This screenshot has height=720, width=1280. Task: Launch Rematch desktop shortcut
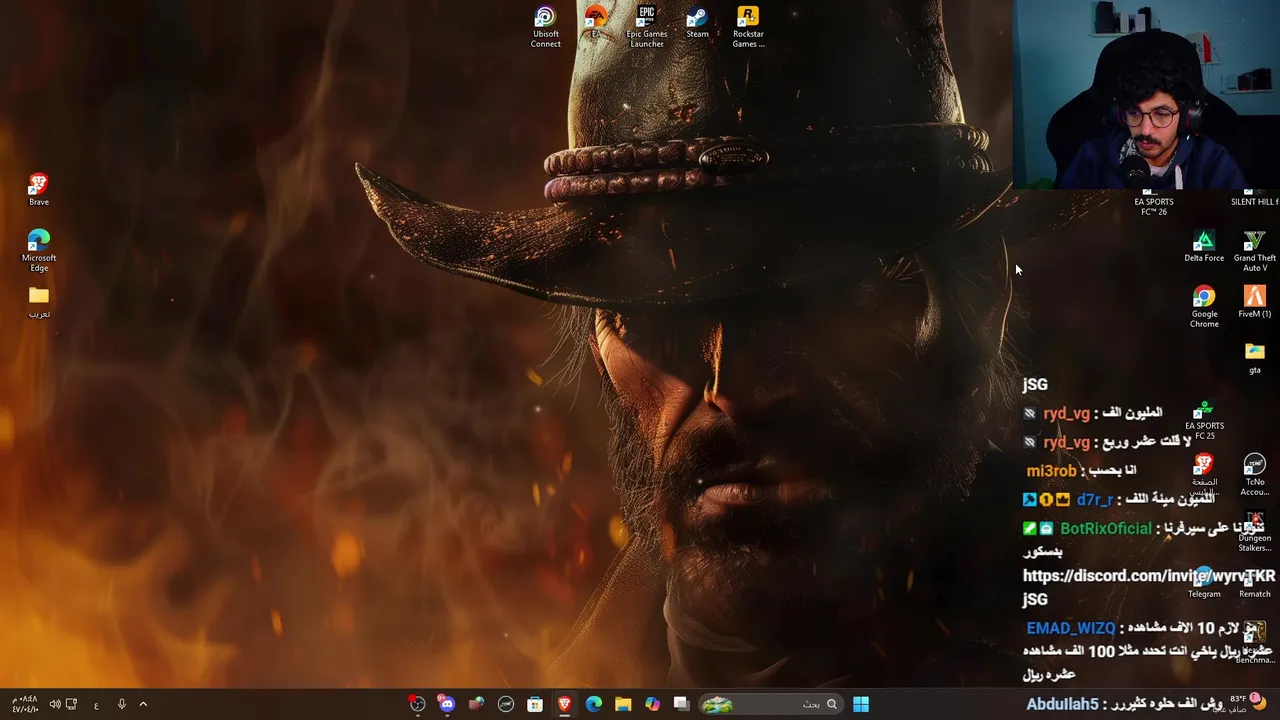click(x=1254, y=582)
